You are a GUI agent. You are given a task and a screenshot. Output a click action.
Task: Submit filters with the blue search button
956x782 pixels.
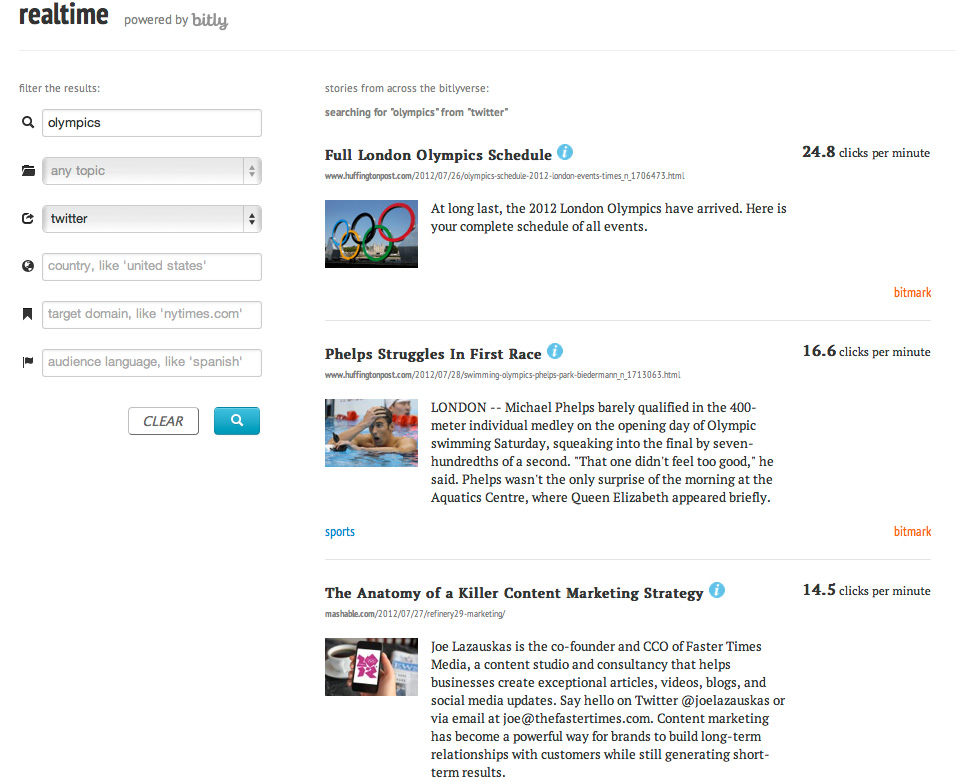[236, 421]
